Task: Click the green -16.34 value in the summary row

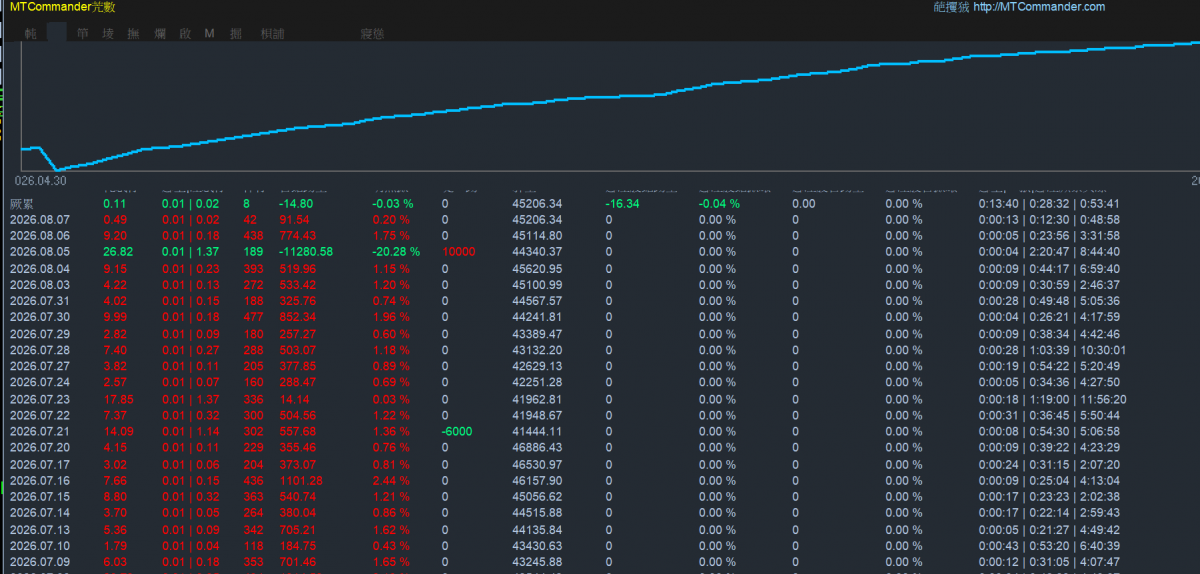Action: 622,204
